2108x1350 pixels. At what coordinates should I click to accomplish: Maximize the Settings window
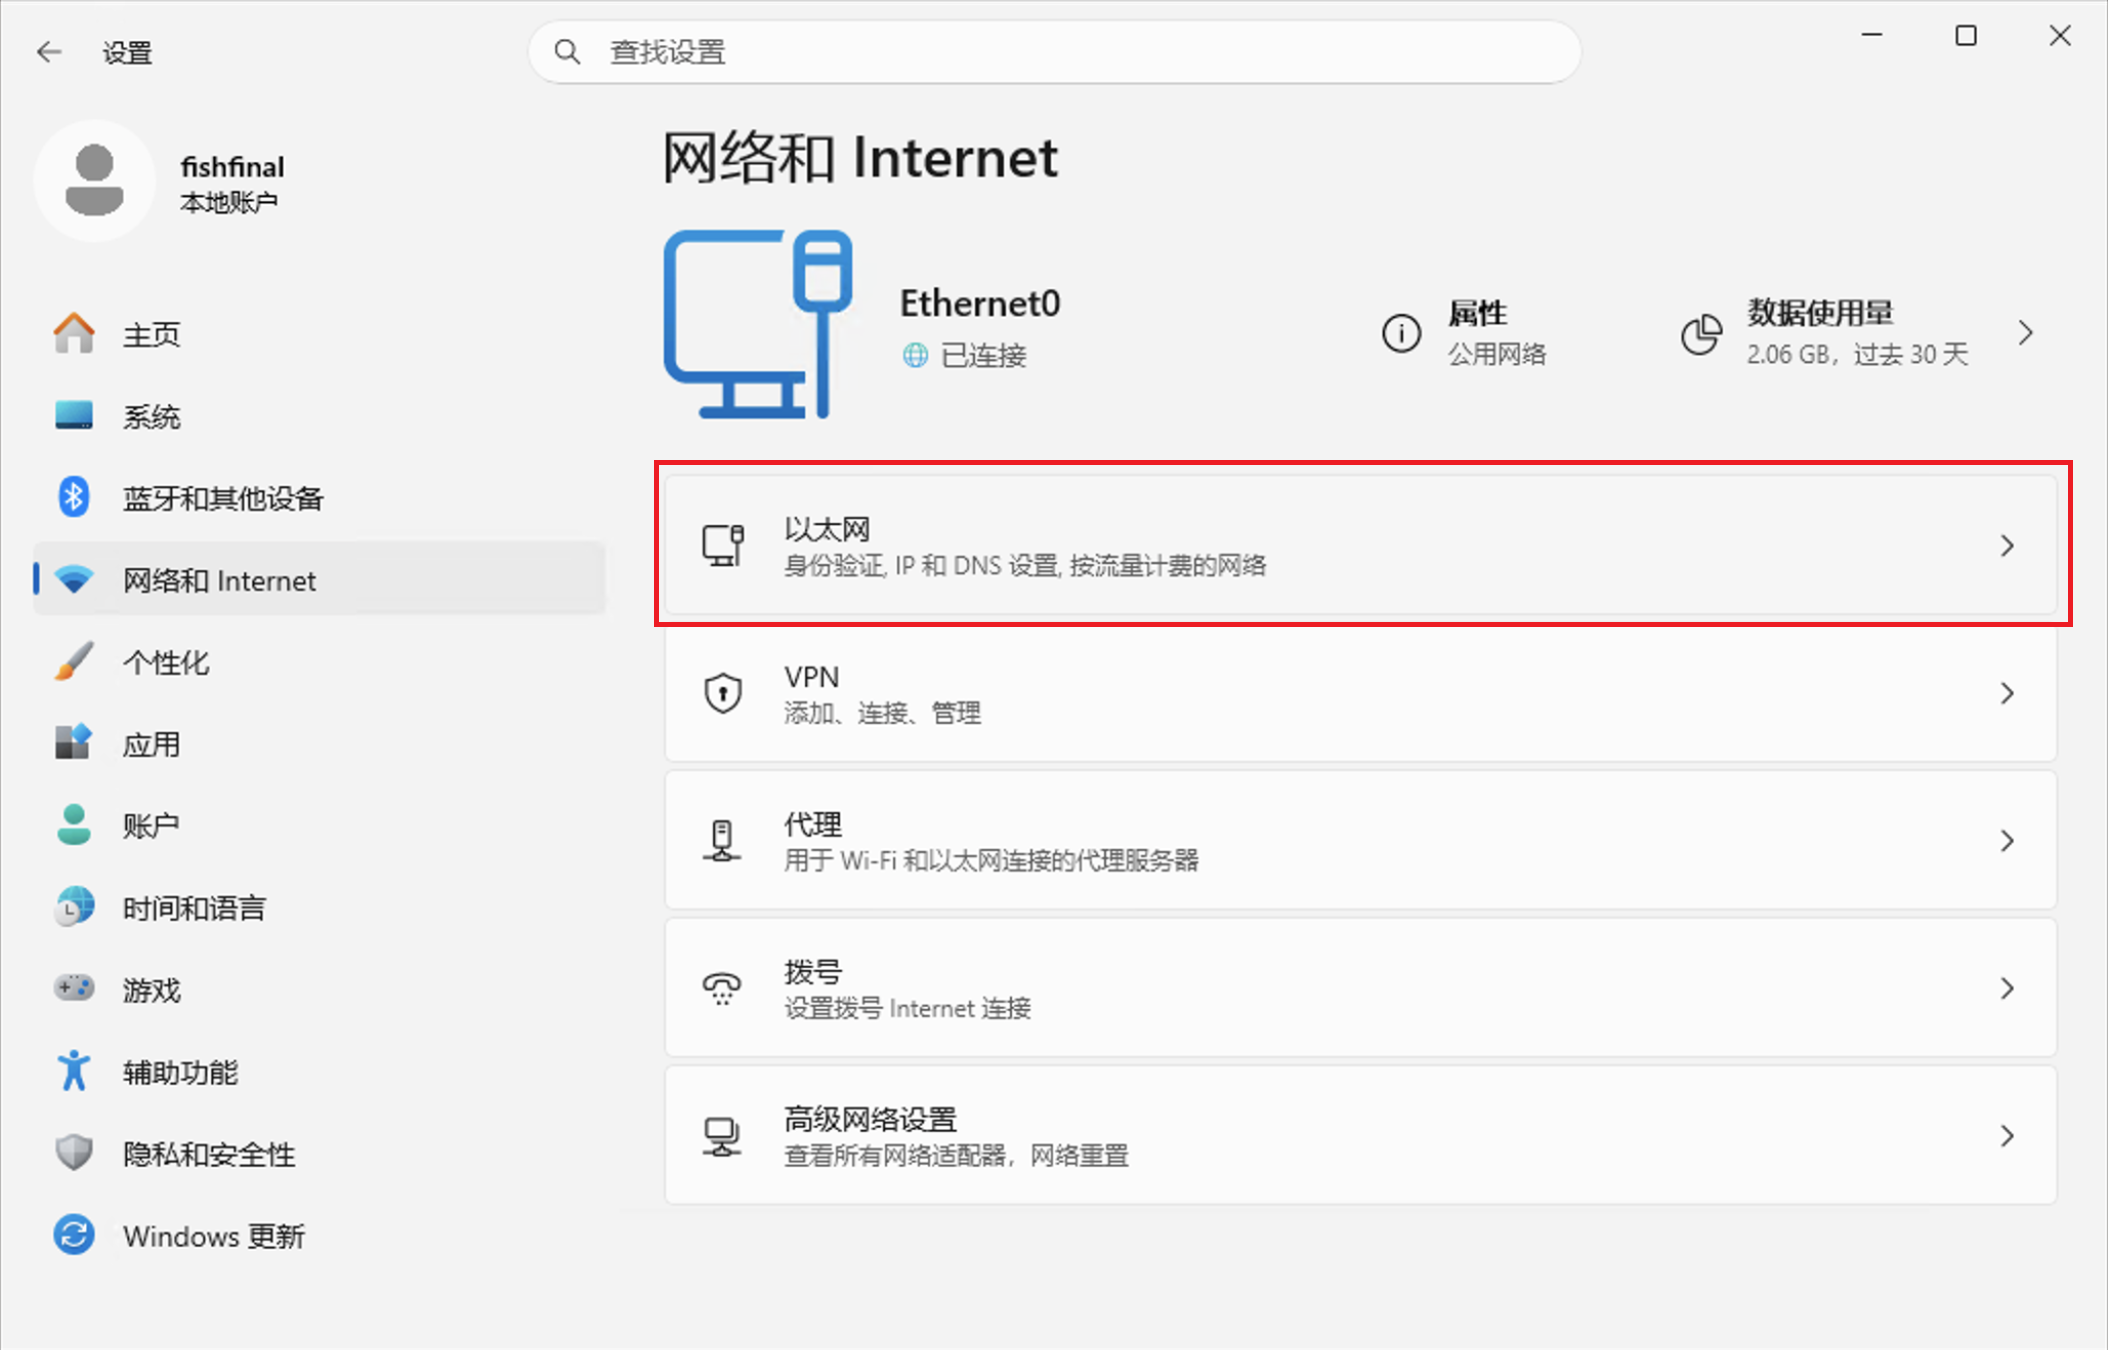click(1966, 36)
